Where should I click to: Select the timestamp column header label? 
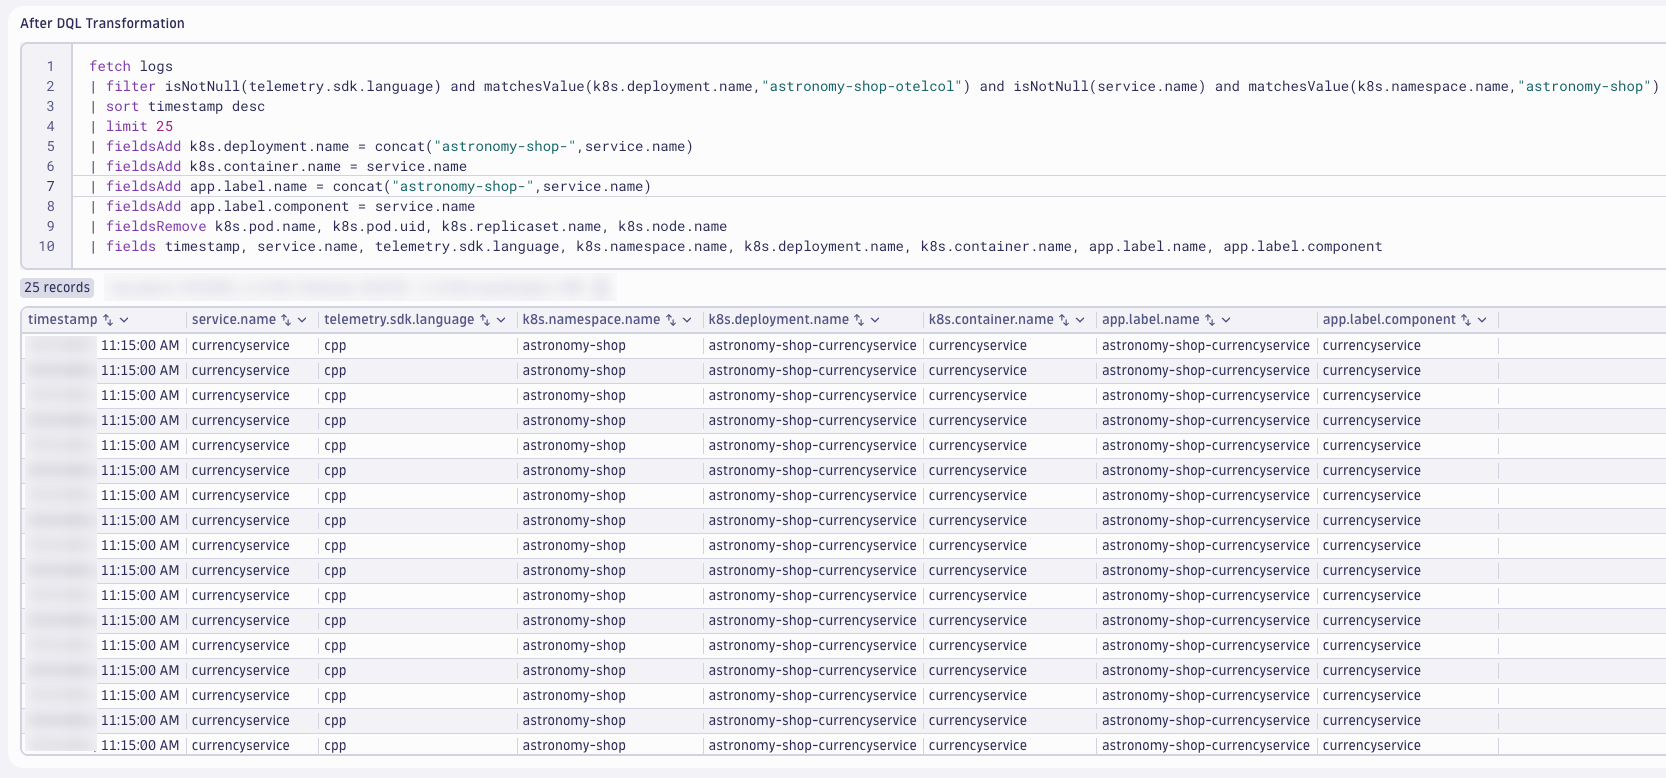tap(63, 320)
